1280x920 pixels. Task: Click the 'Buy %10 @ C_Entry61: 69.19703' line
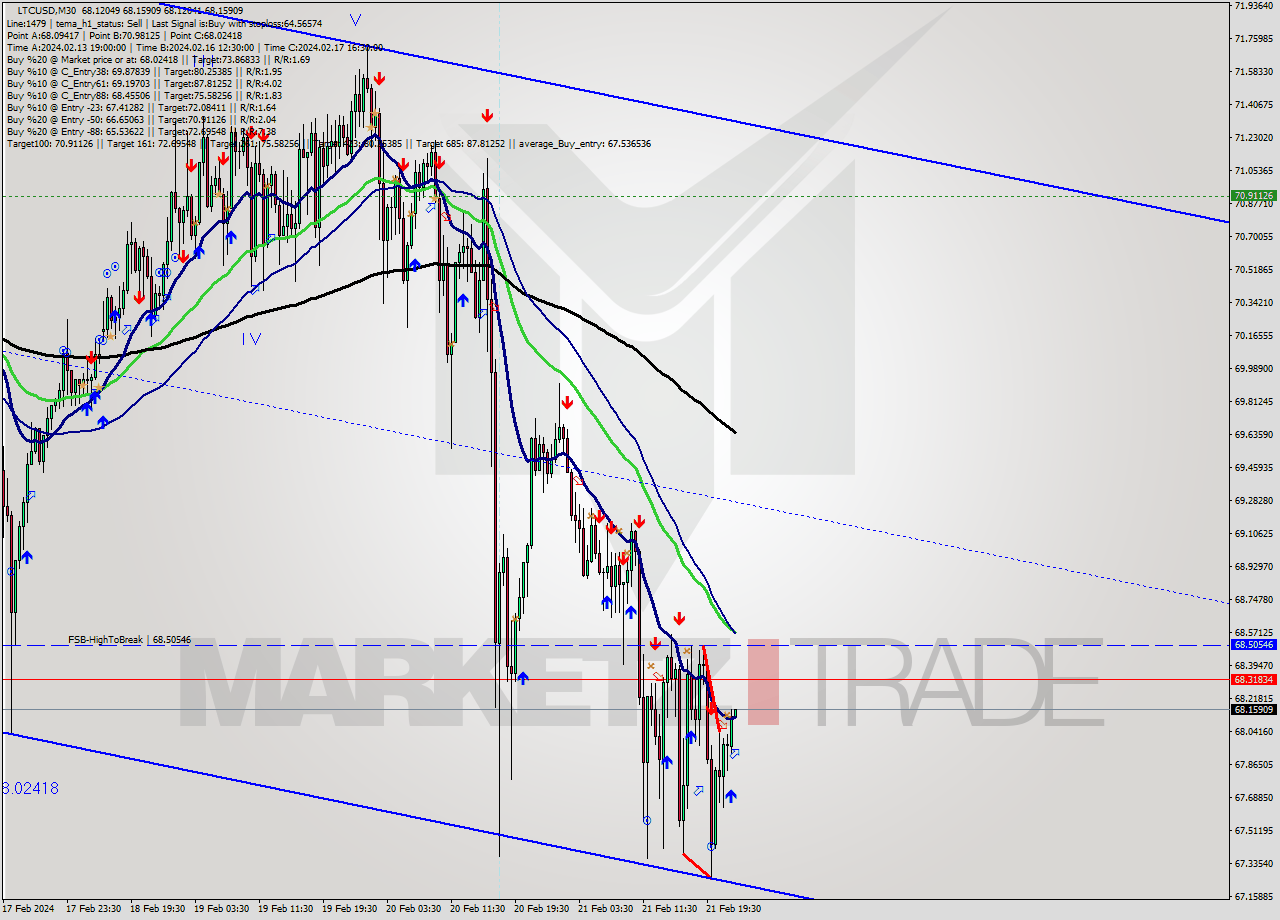(144, 83)
